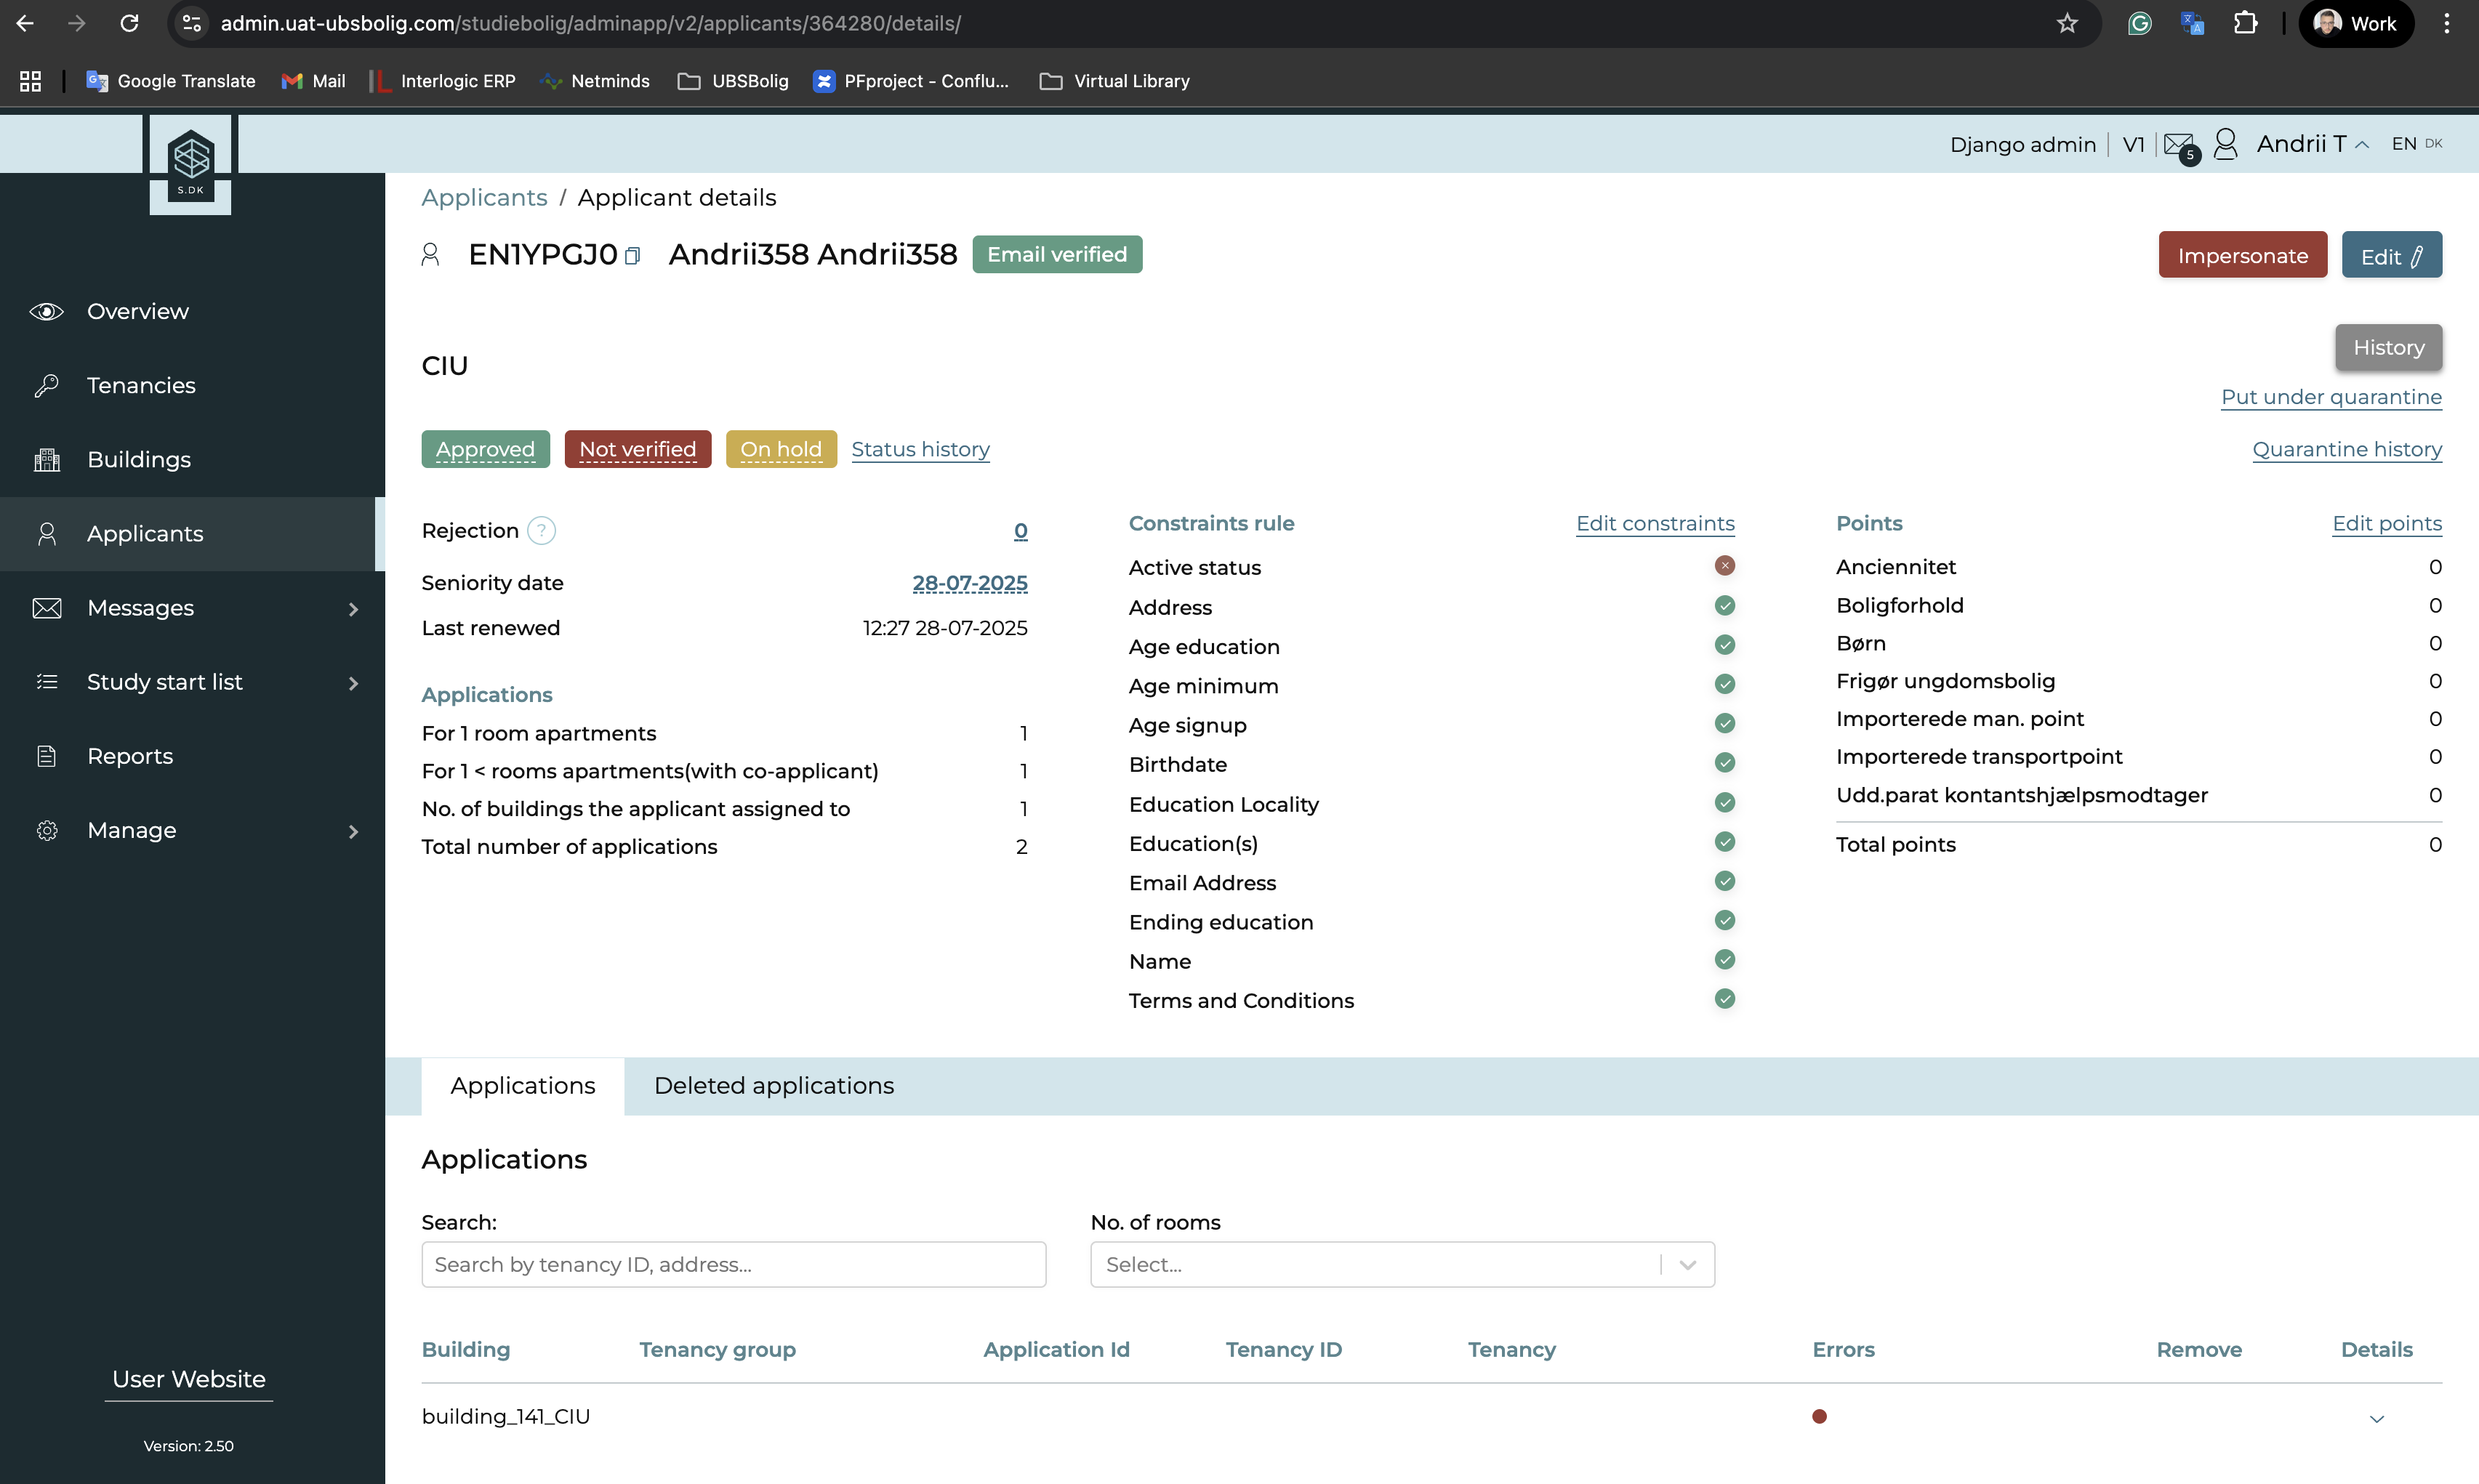Open the Status history link
The image size is (2479, 1484).
click(920, 449)
